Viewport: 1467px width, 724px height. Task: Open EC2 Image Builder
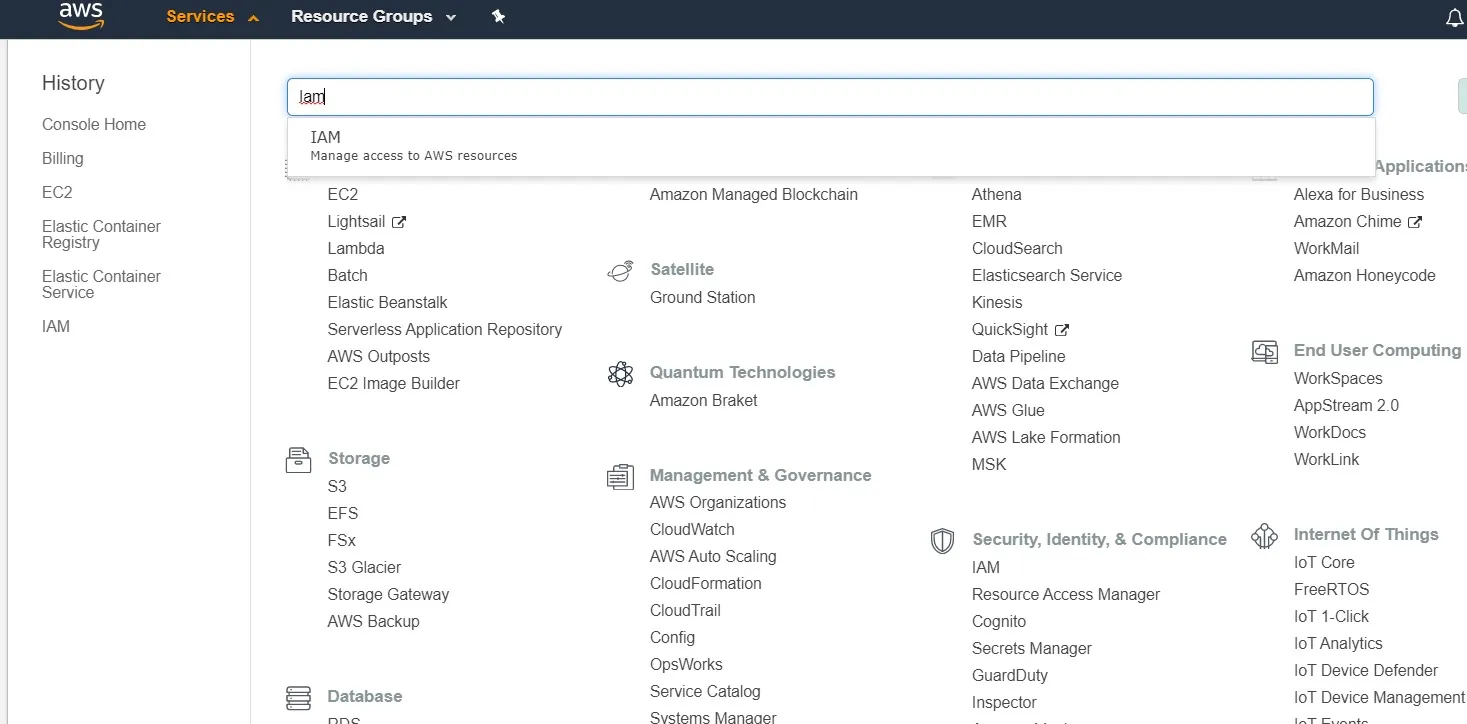pos(394,383)
